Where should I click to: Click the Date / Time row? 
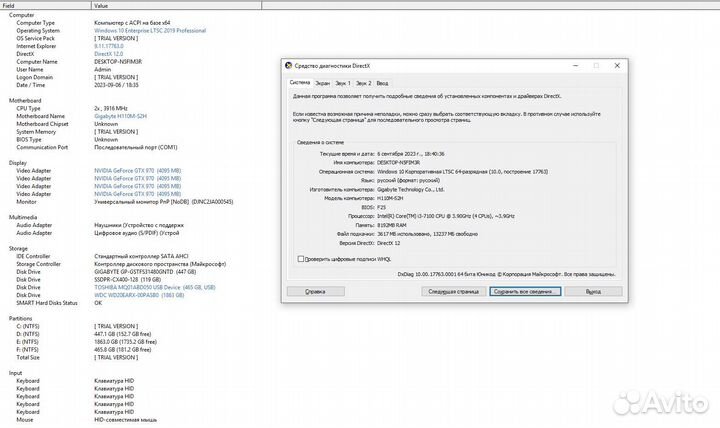pos(77,85)
